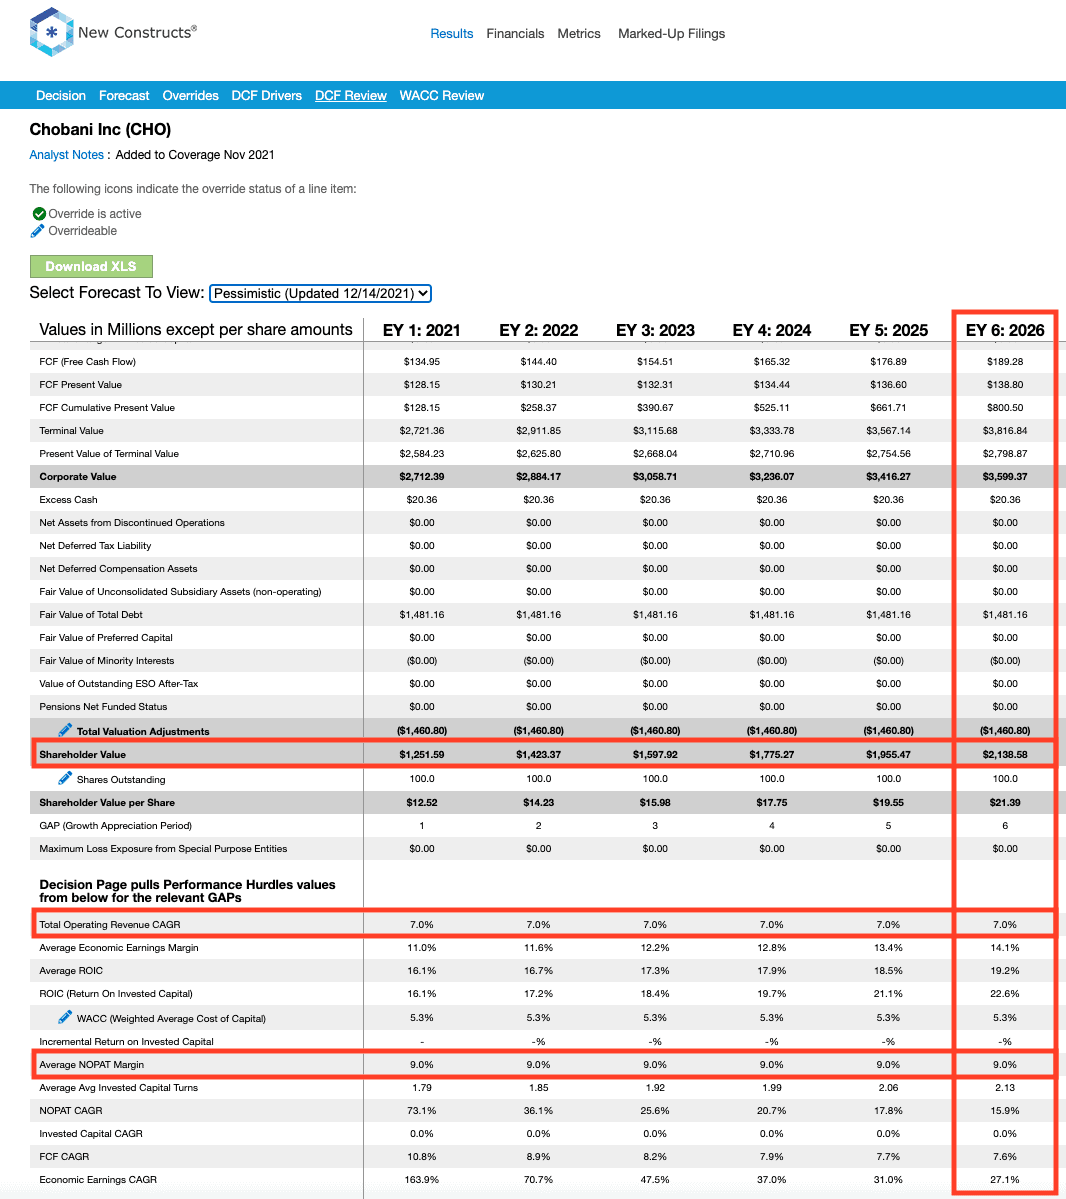Click the NOPAT CAGR row label
Screen dimensions: 1066x1199
tap(70, 1110)
